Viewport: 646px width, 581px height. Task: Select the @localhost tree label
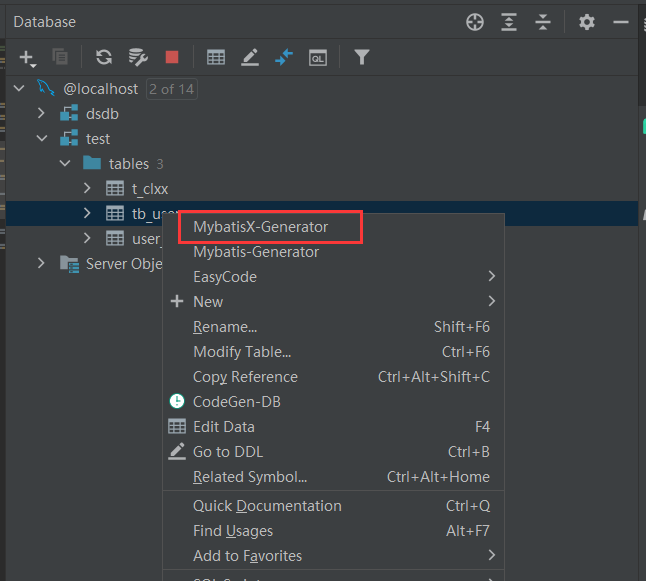pos(101,89)
